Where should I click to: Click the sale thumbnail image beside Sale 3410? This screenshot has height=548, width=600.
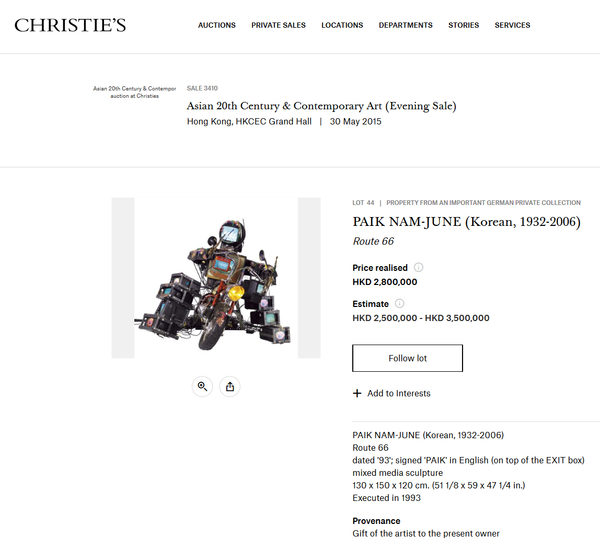pos(135,92)
